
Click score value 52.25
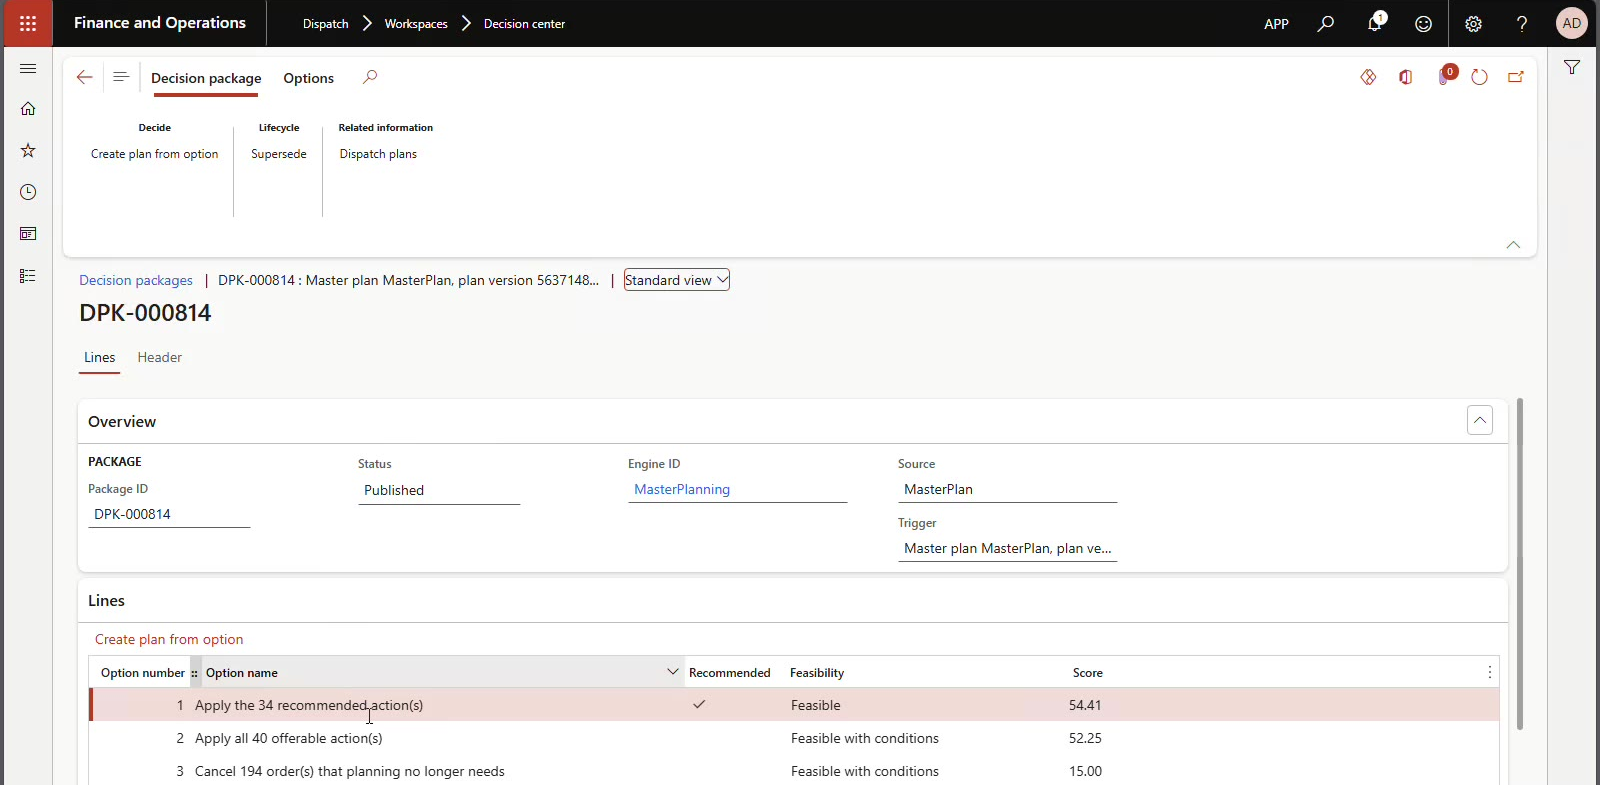pos(1085,738)
